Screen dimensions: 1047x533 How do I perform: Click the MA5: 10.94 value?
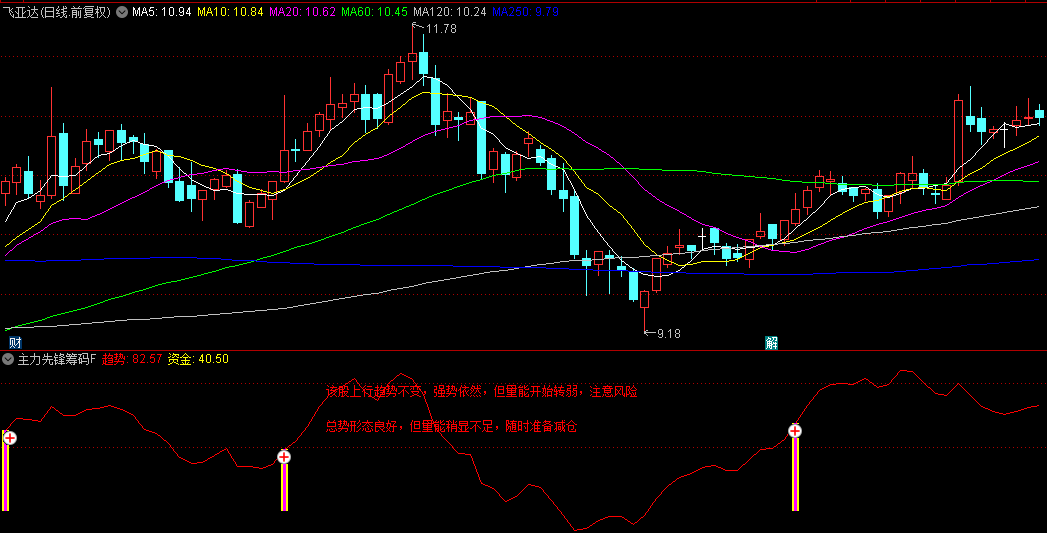point(161,12)
